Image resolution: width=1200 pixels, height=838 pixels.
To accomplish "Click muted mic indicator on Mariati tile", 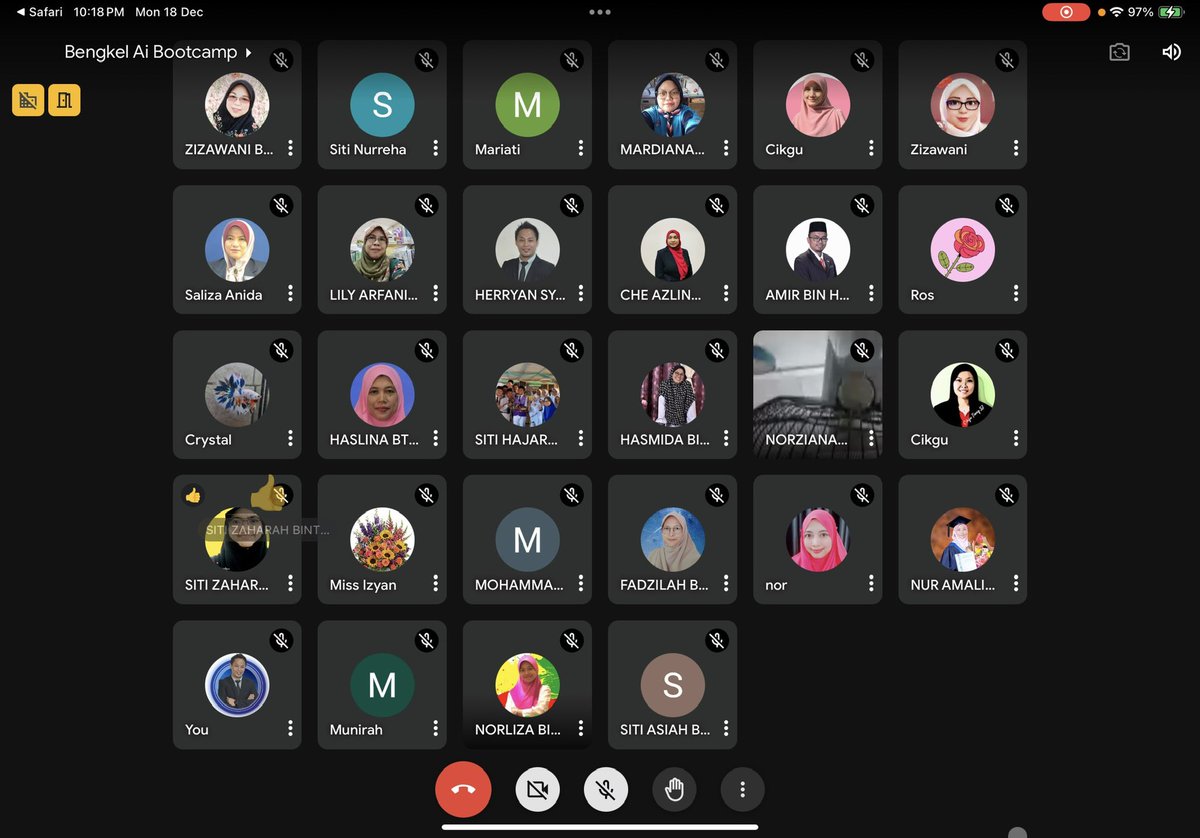I will [x=572, y=61].
